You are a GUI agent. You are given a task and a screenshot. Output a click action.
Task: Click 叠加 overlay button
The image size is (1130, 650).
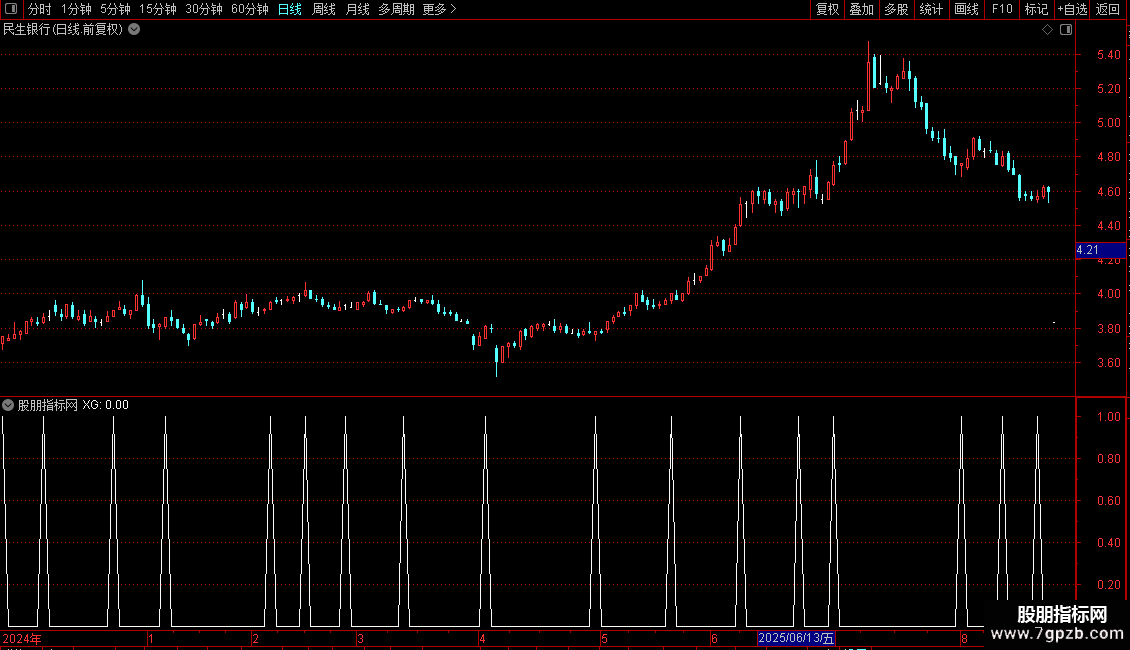coord(862,9)
